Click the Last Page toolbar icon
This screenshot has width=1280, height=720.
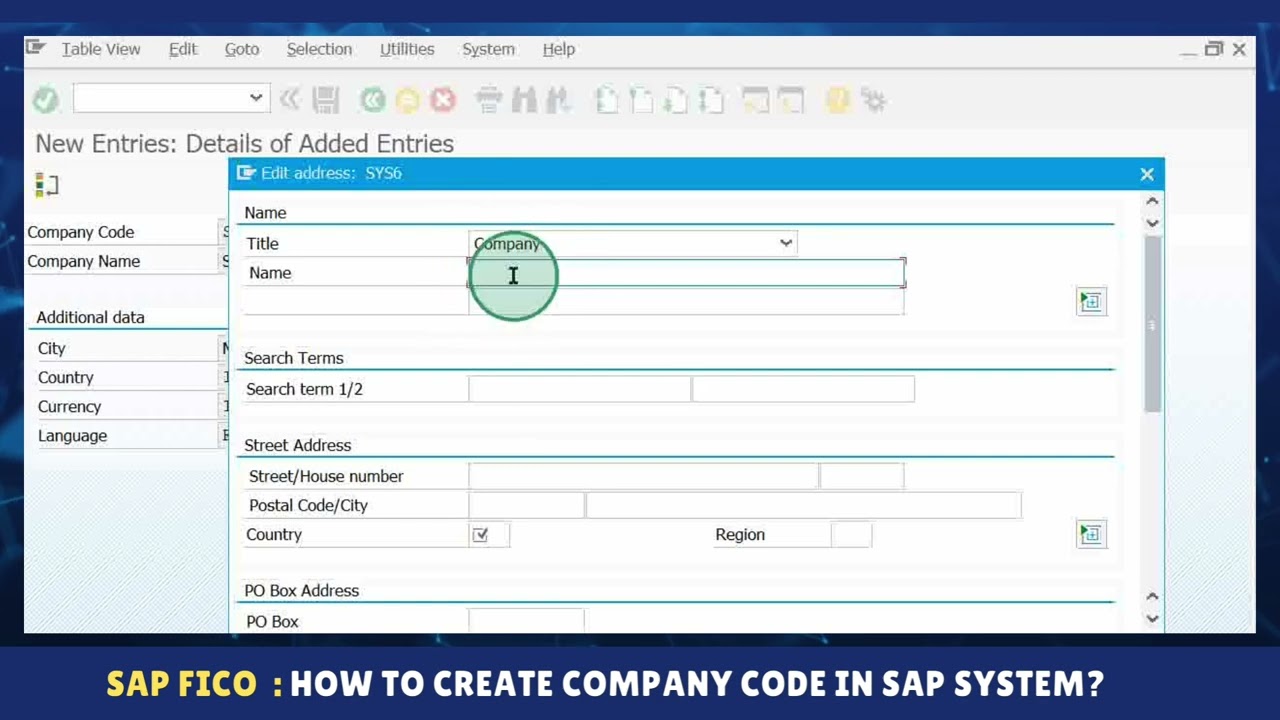(x=711, y=99)
